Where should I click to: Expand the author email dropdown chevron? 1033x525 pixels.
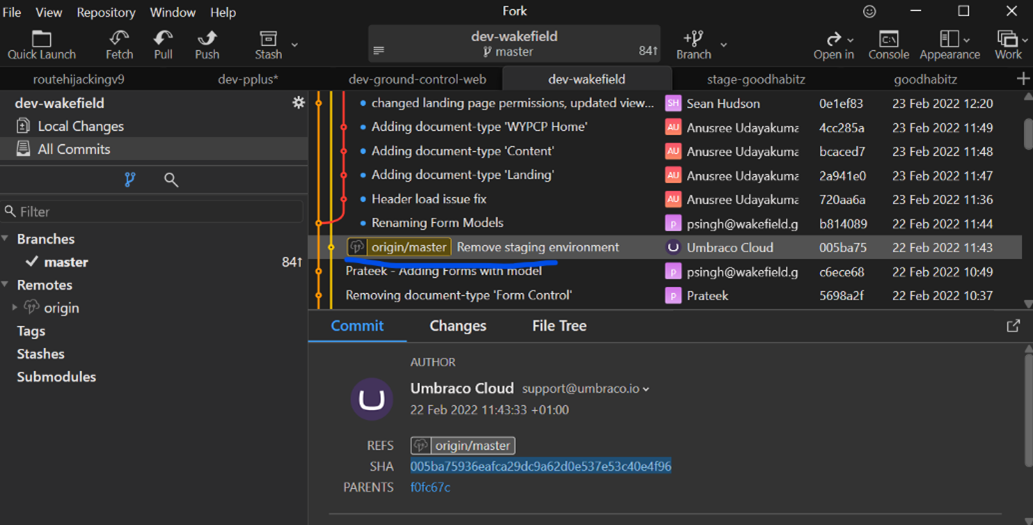[646, 389]
